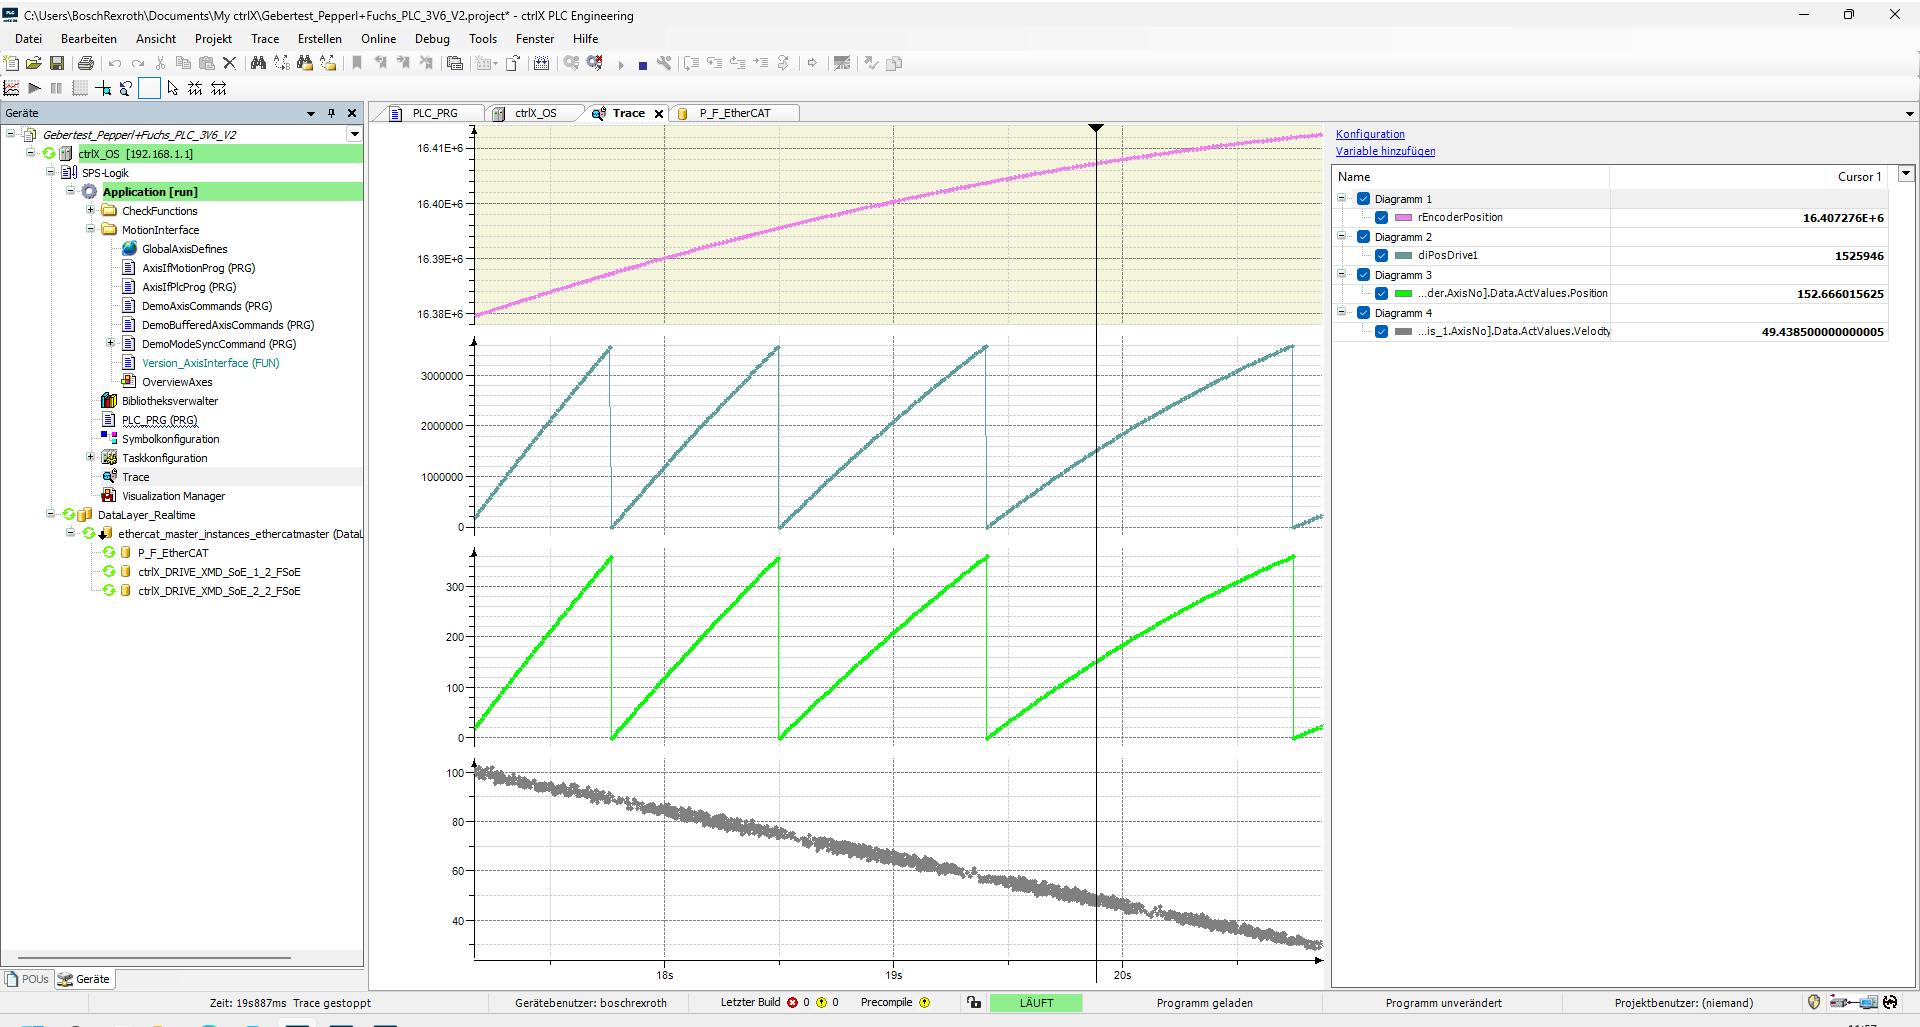The width and height of the screenshot is (1920, 1027).
Task: Select the trace cursor crosshair tool
Action: [x=103, y=89]
